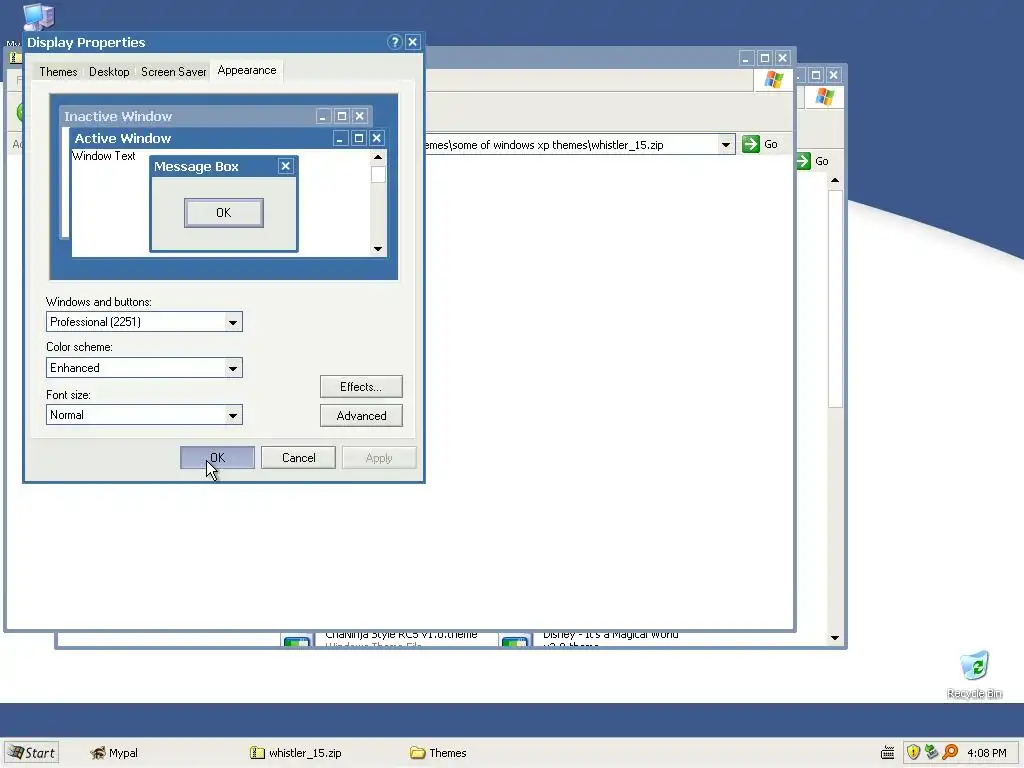The image size is (1024, 768).
Task: Minimize the whistler_15.zip window
Action: [x=746, y=59]
